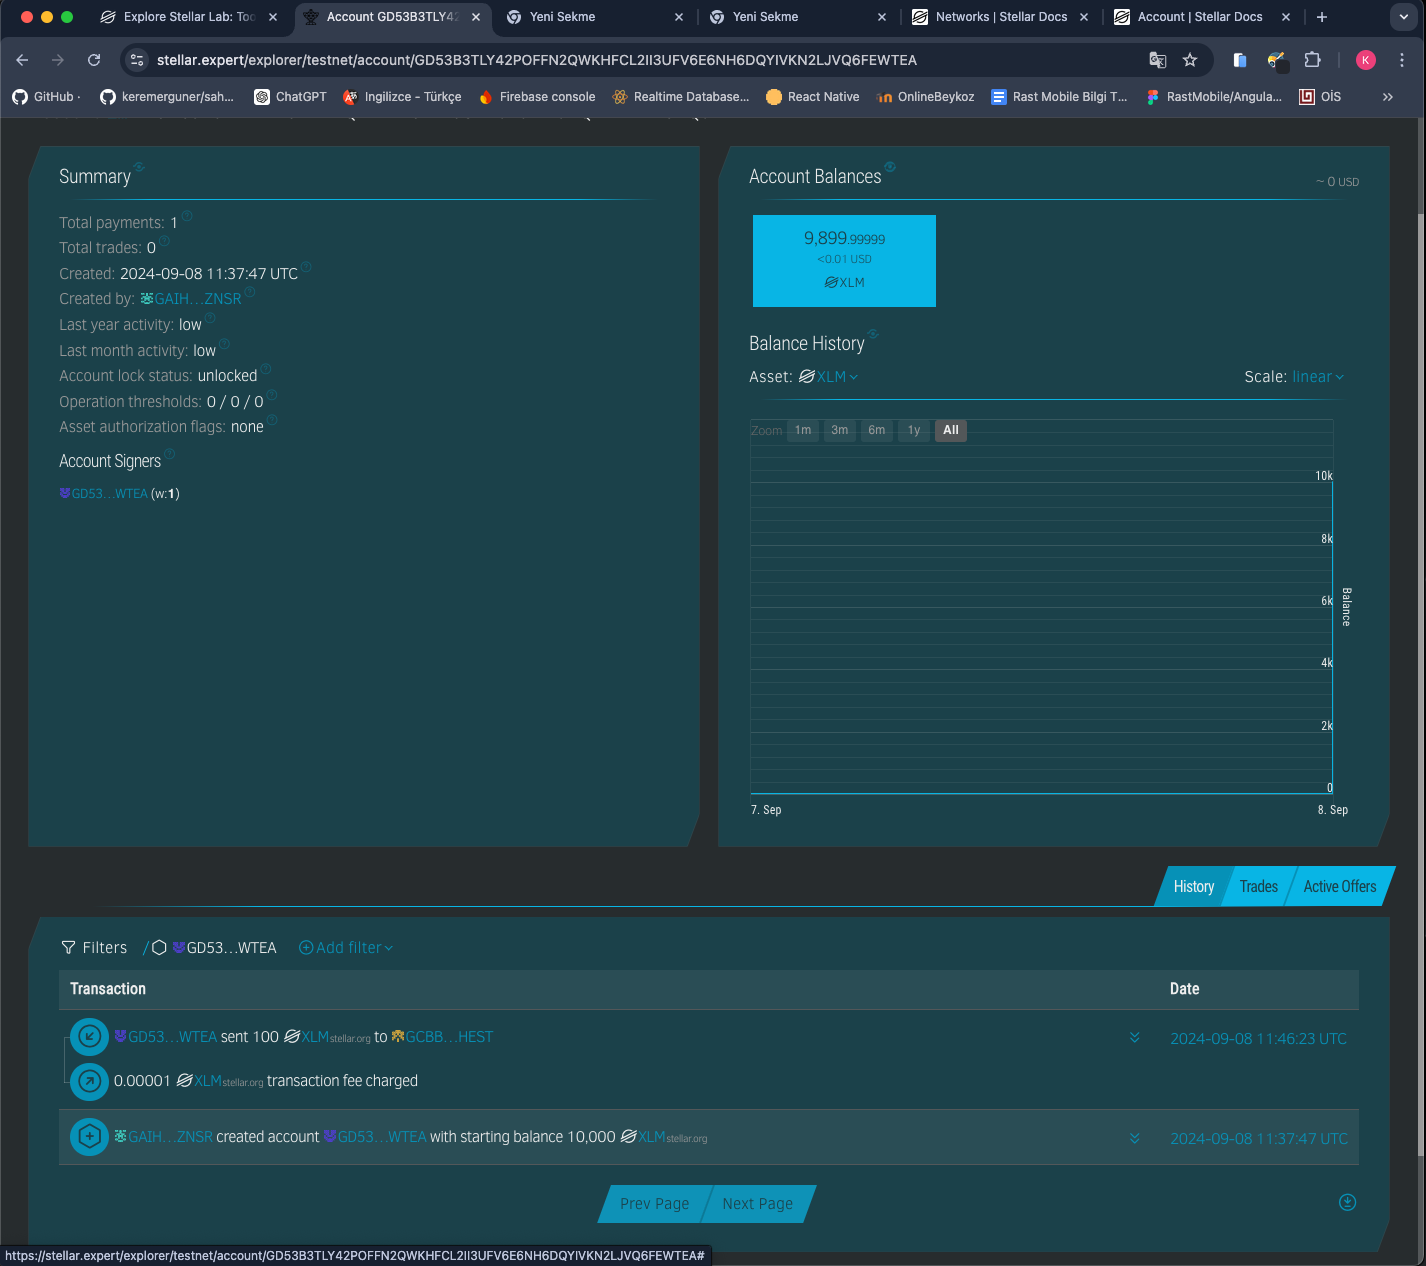Click the Filters funnel icon

pos(69,947)
